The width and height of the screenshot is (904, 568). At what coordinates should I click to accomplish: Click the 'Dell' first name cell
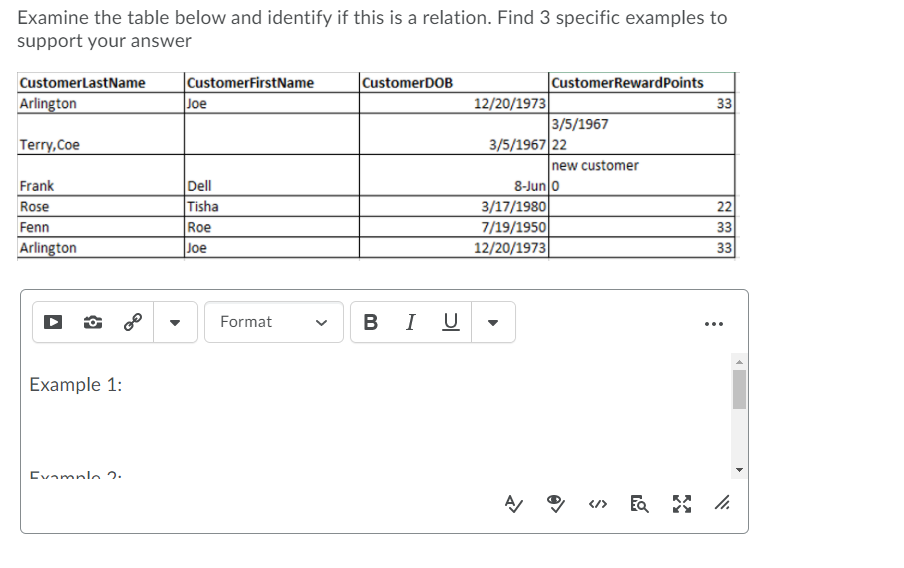272,175
